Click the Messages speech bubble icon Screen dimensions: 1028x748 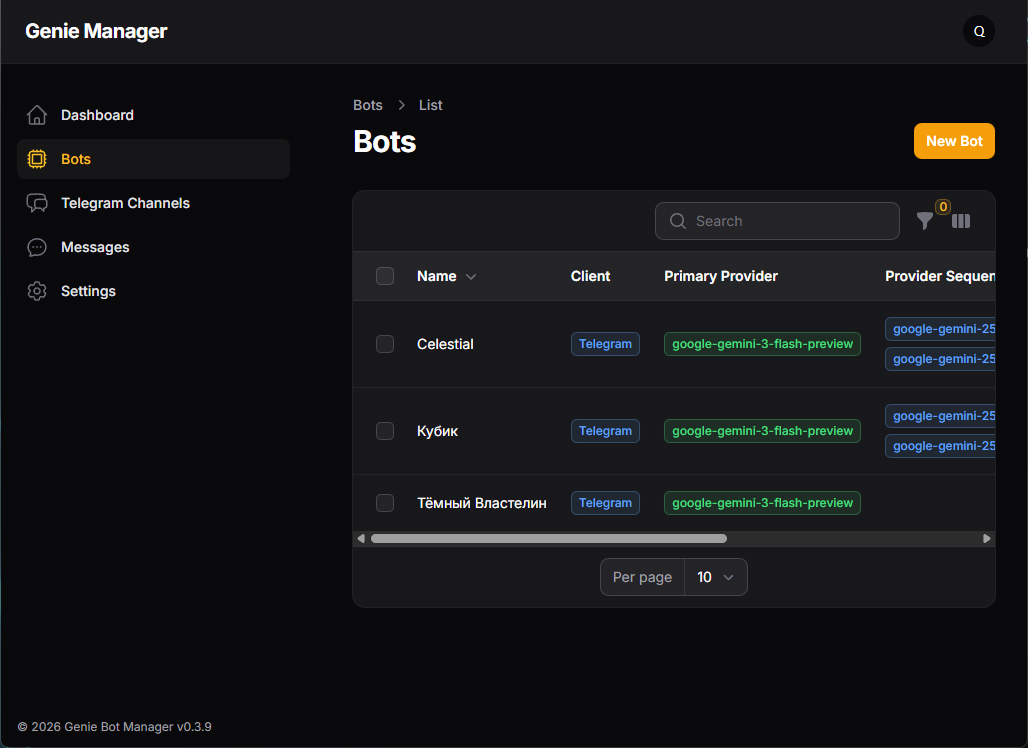pyautogui.click(x=37, y=247)
